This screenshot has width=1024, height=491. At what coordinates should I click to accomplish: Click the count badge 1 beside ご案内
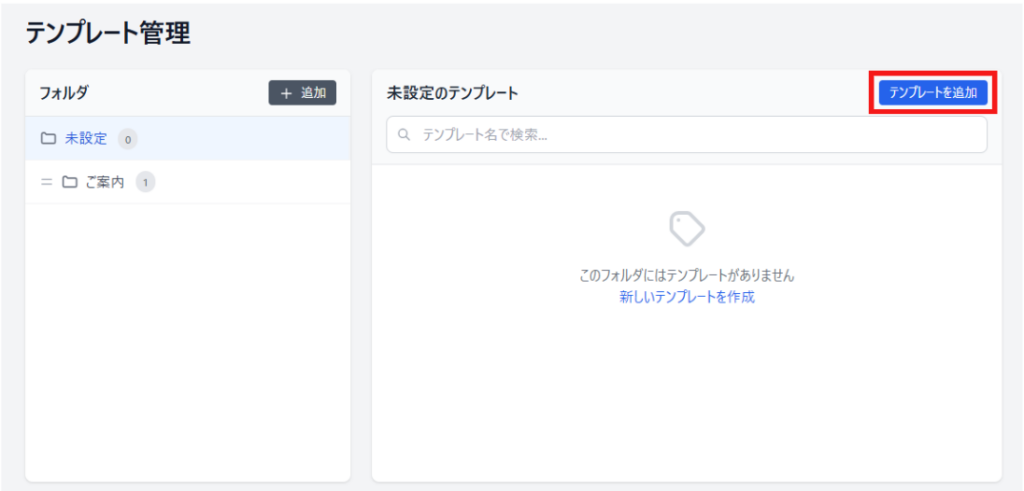(145, 182)
